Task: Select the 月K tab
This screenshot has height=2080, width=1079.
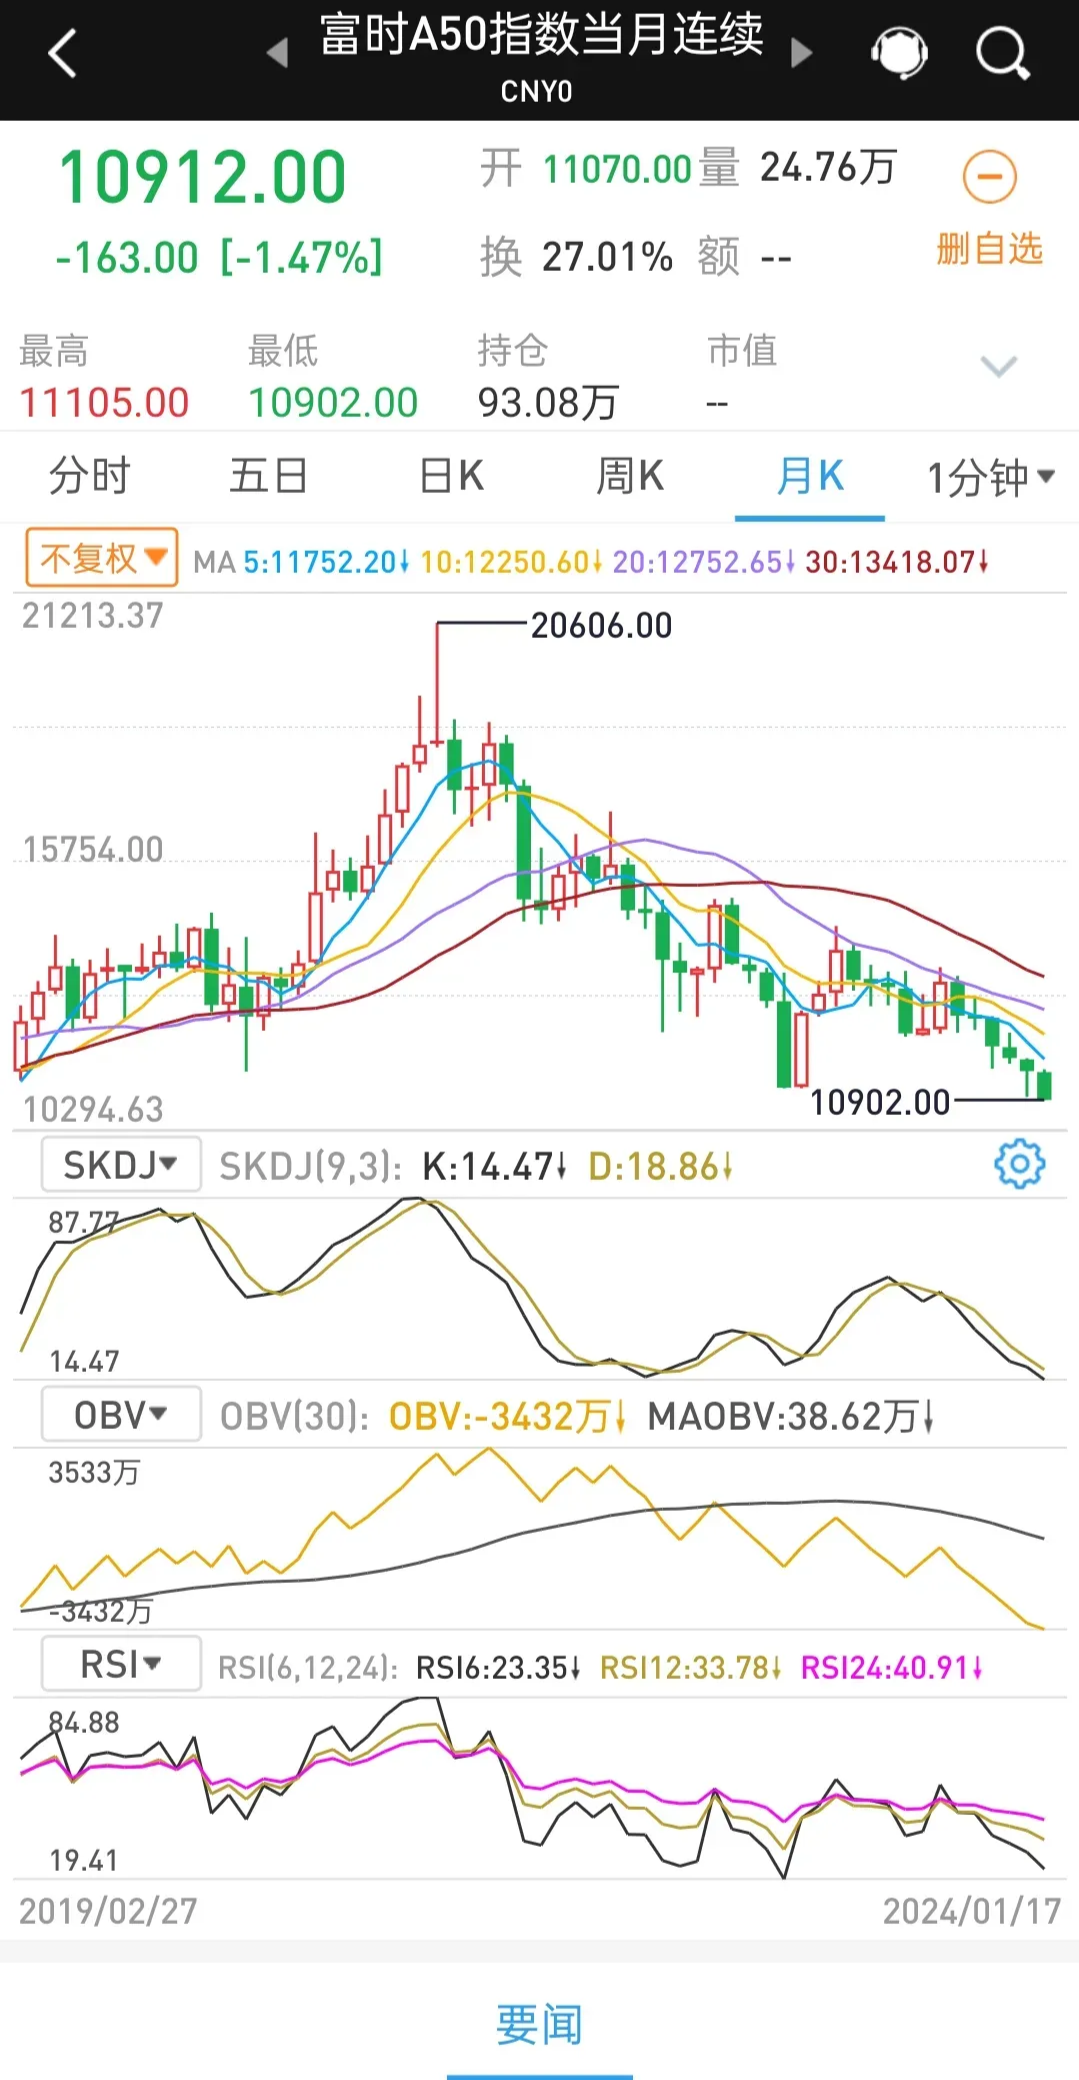Action: click(810, 476)
